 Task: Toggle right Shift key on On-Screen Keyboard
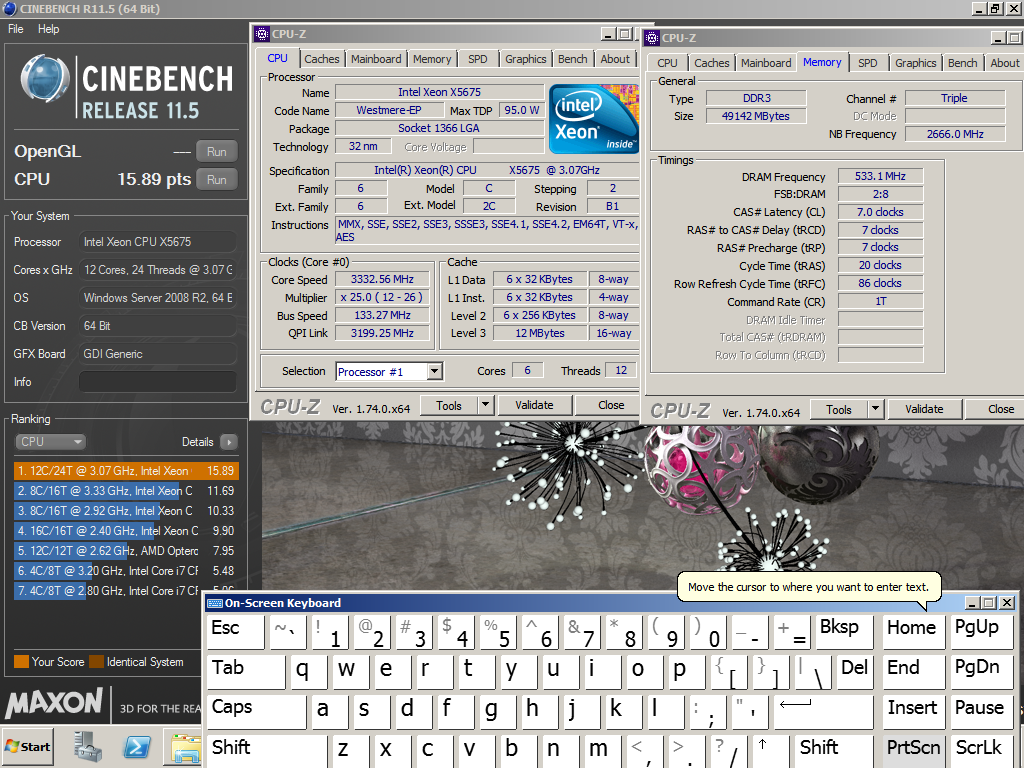click(835, 751)
